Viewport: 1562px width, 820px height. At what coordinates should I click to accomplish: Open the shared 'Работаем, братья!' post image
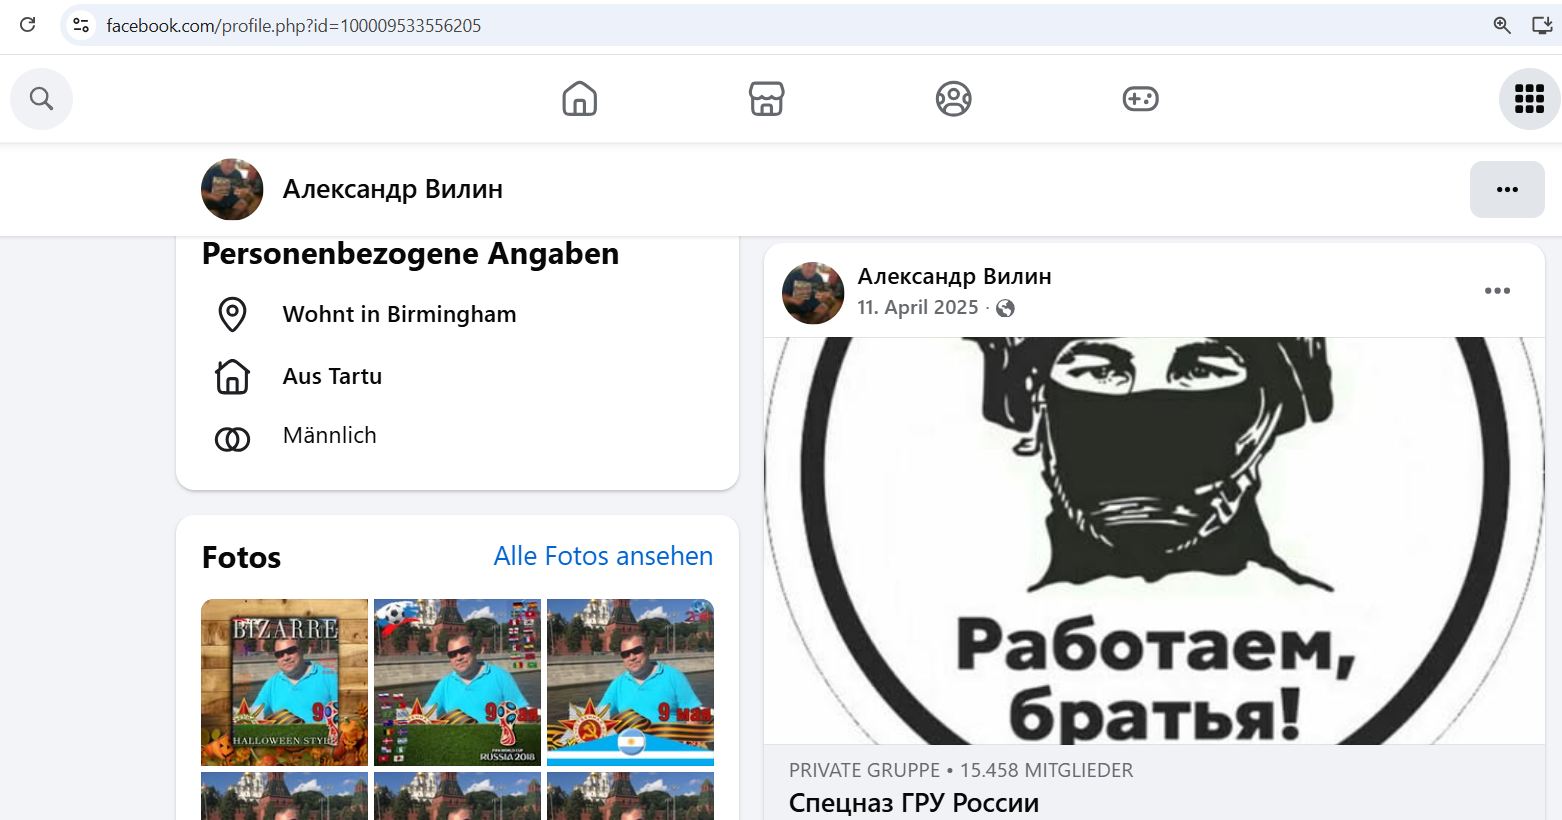point(1154,540)
